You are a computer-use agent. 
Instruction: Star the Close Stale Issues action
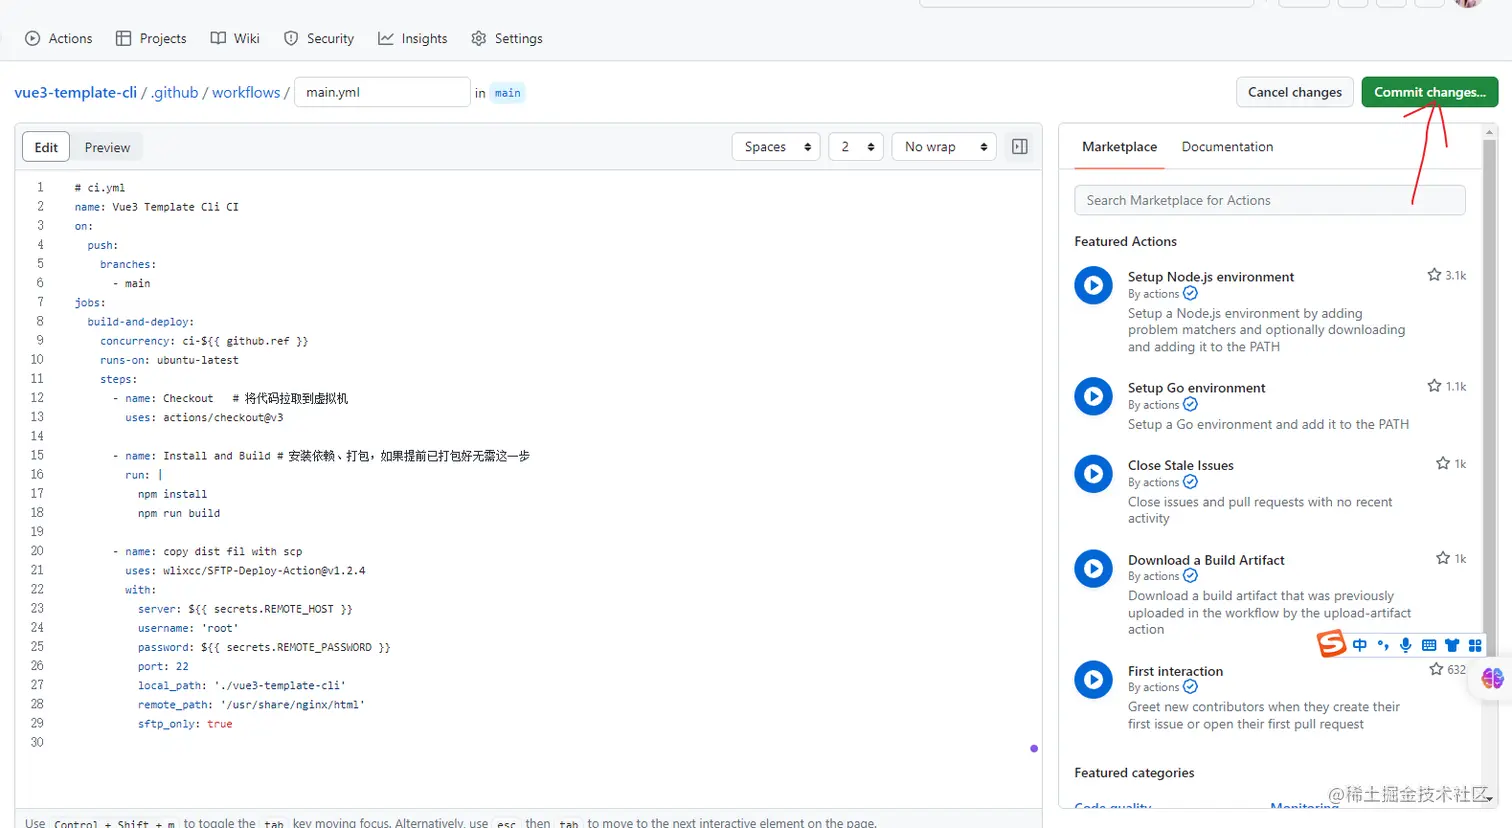coord(1443,463)
